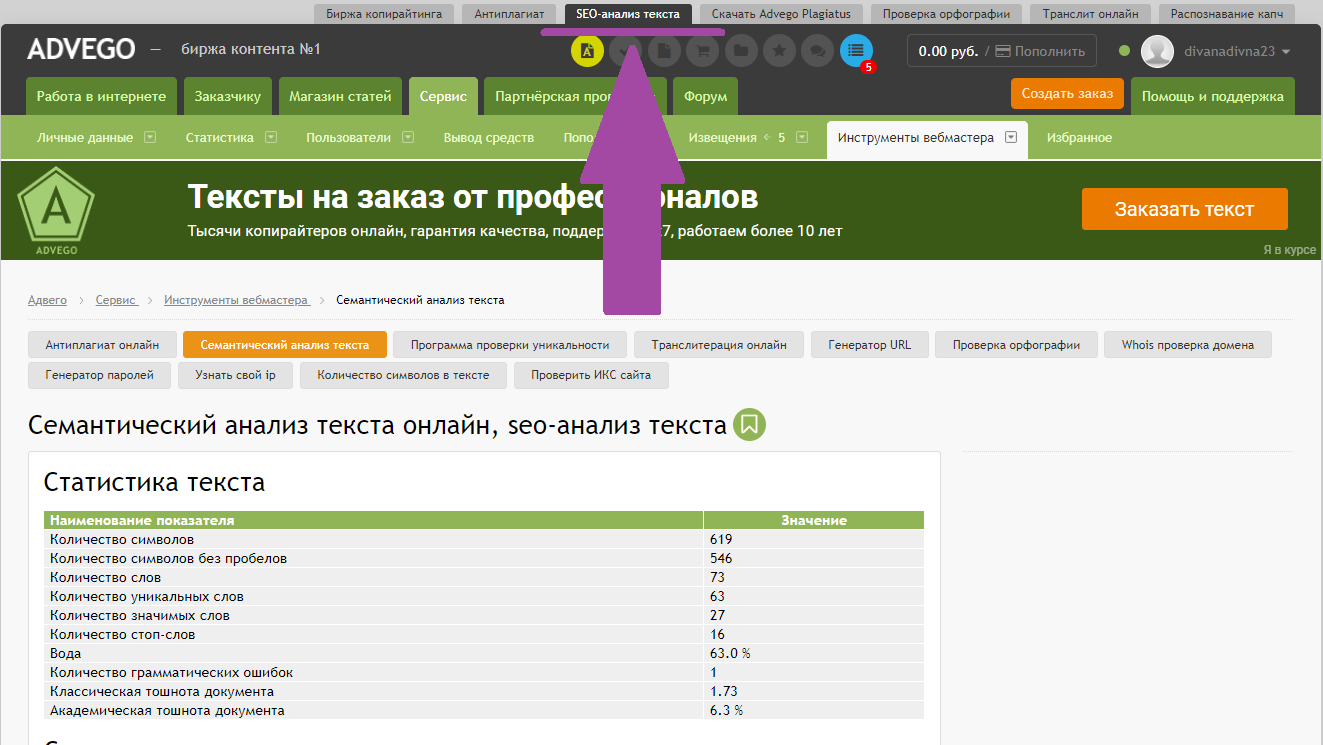The height and width of the screenshot is (745, 1323).
Task: Click the Создать заказ button
Action: point(1067,93)
